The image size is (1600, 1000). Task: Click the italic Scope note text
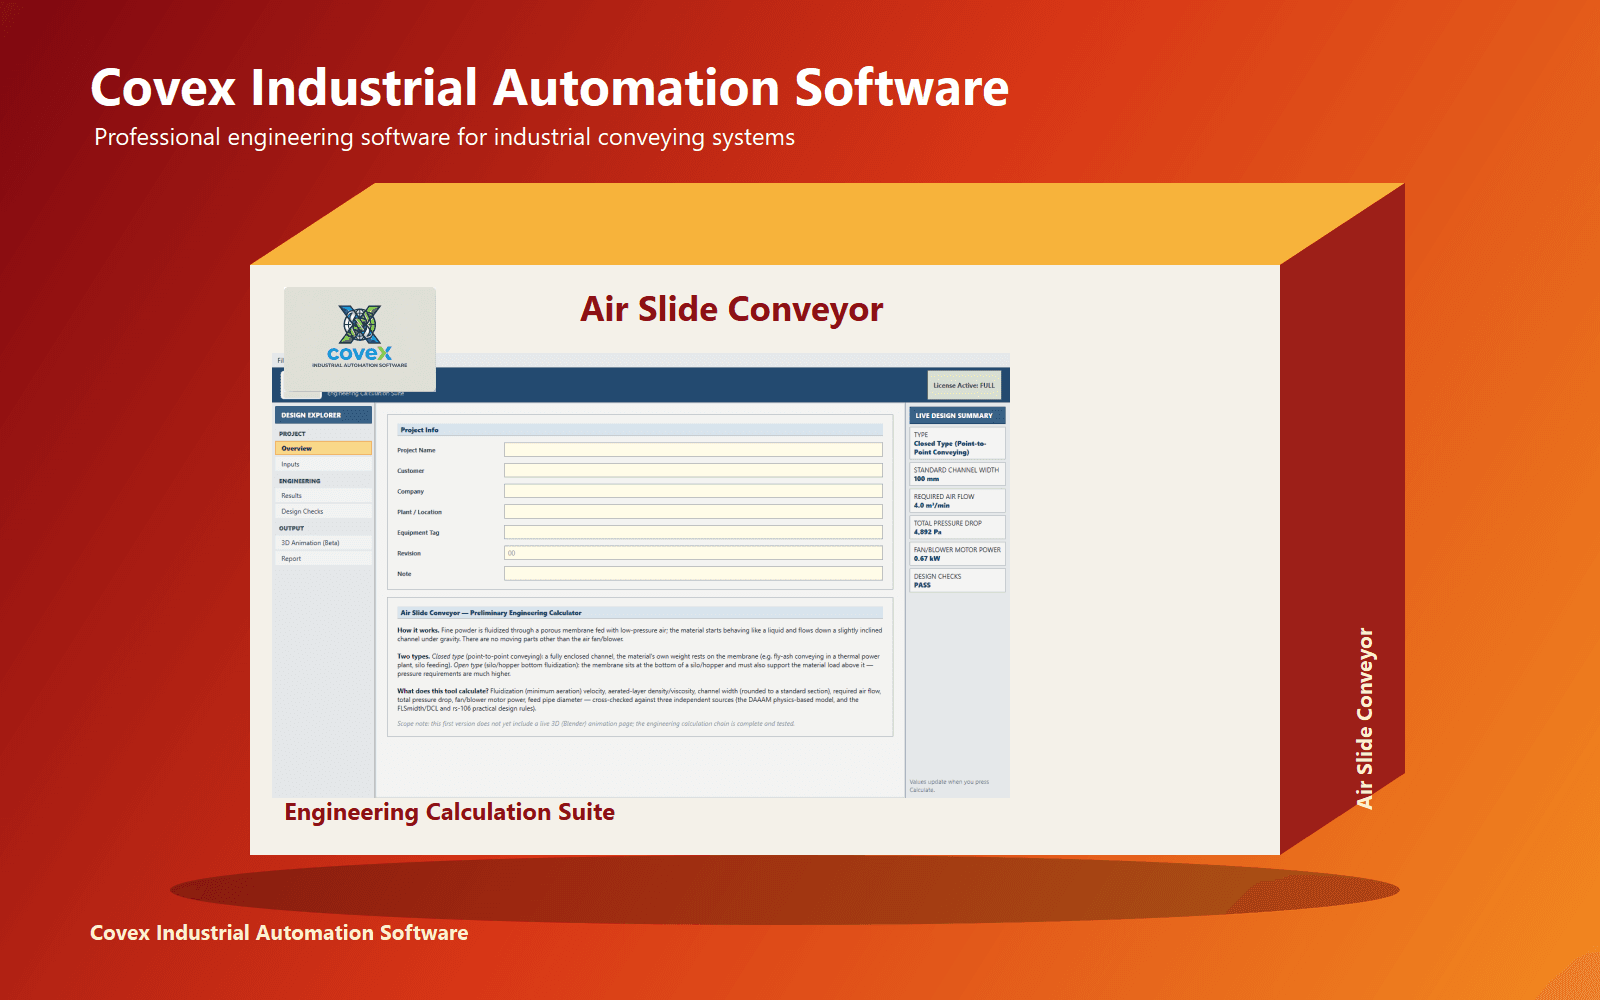click(596, 724)
